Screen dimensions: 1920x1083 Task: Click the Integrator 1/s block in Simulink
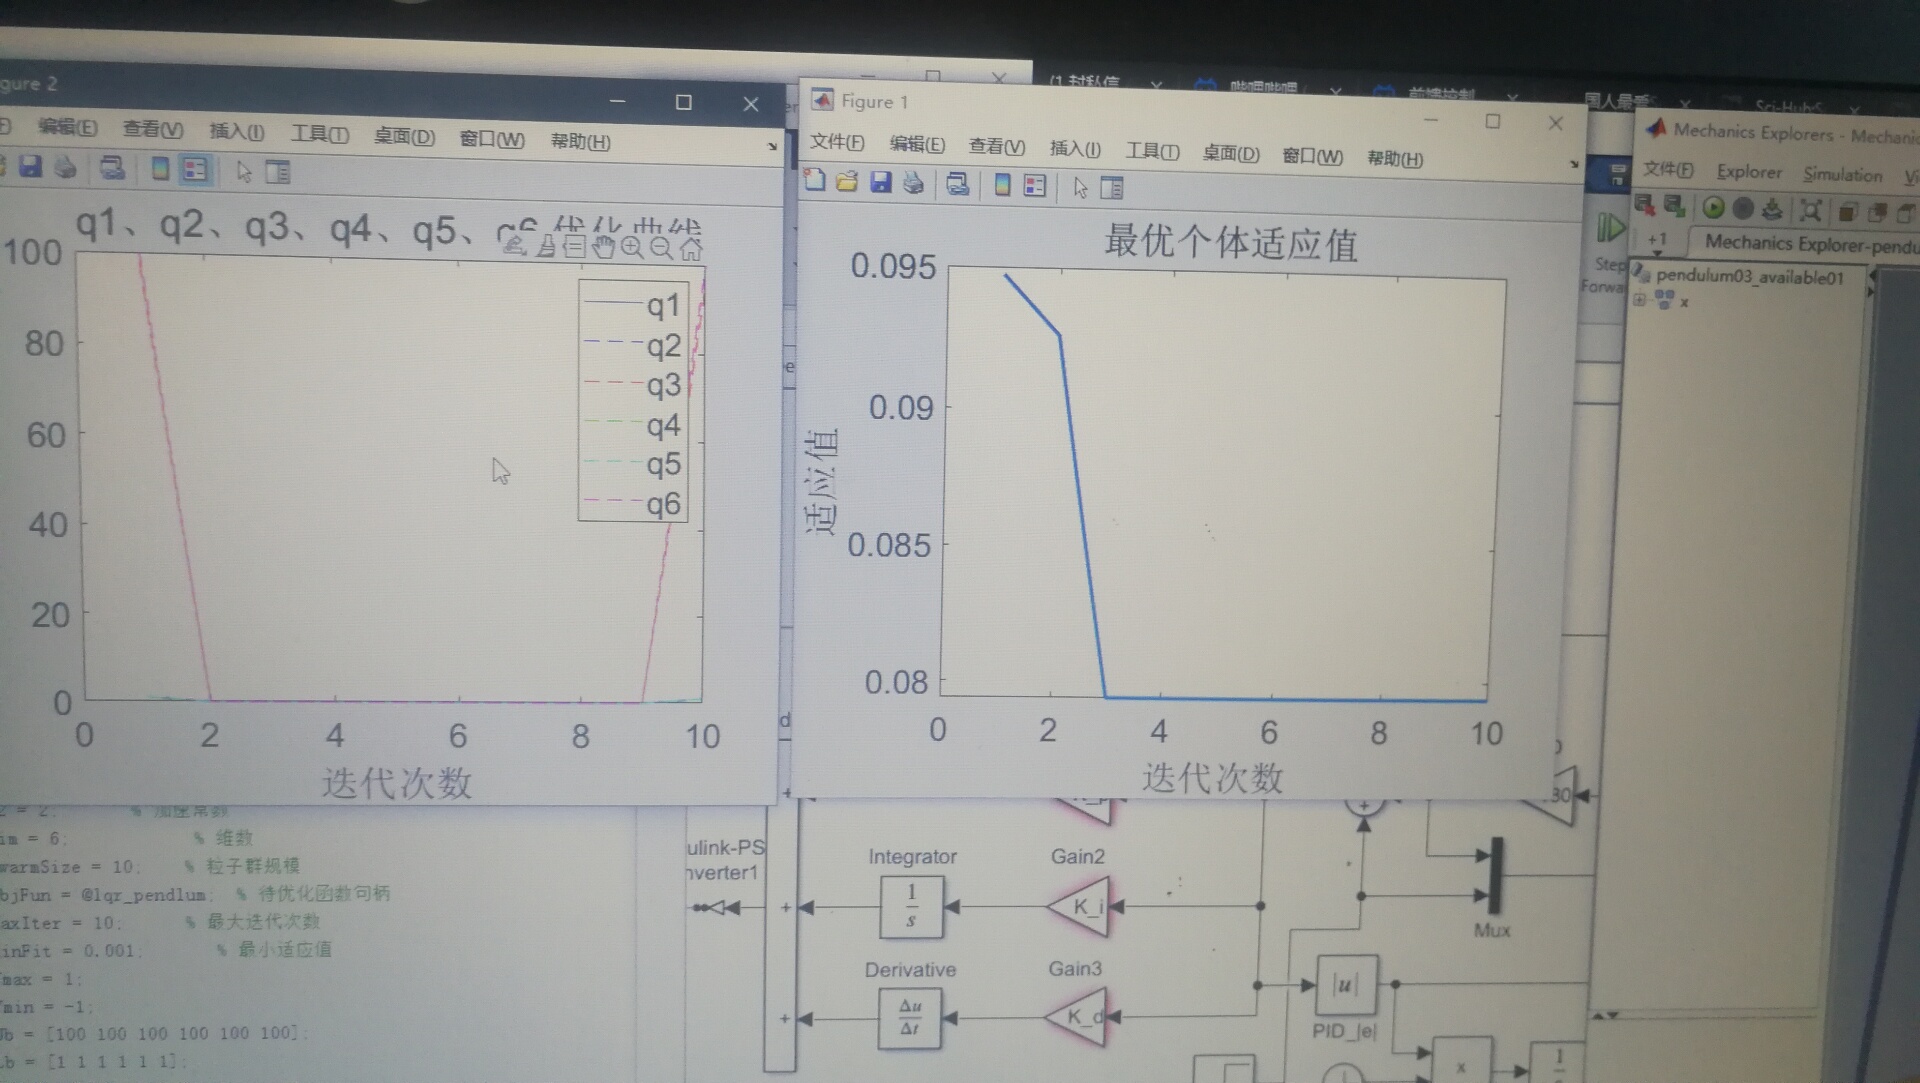911,906
